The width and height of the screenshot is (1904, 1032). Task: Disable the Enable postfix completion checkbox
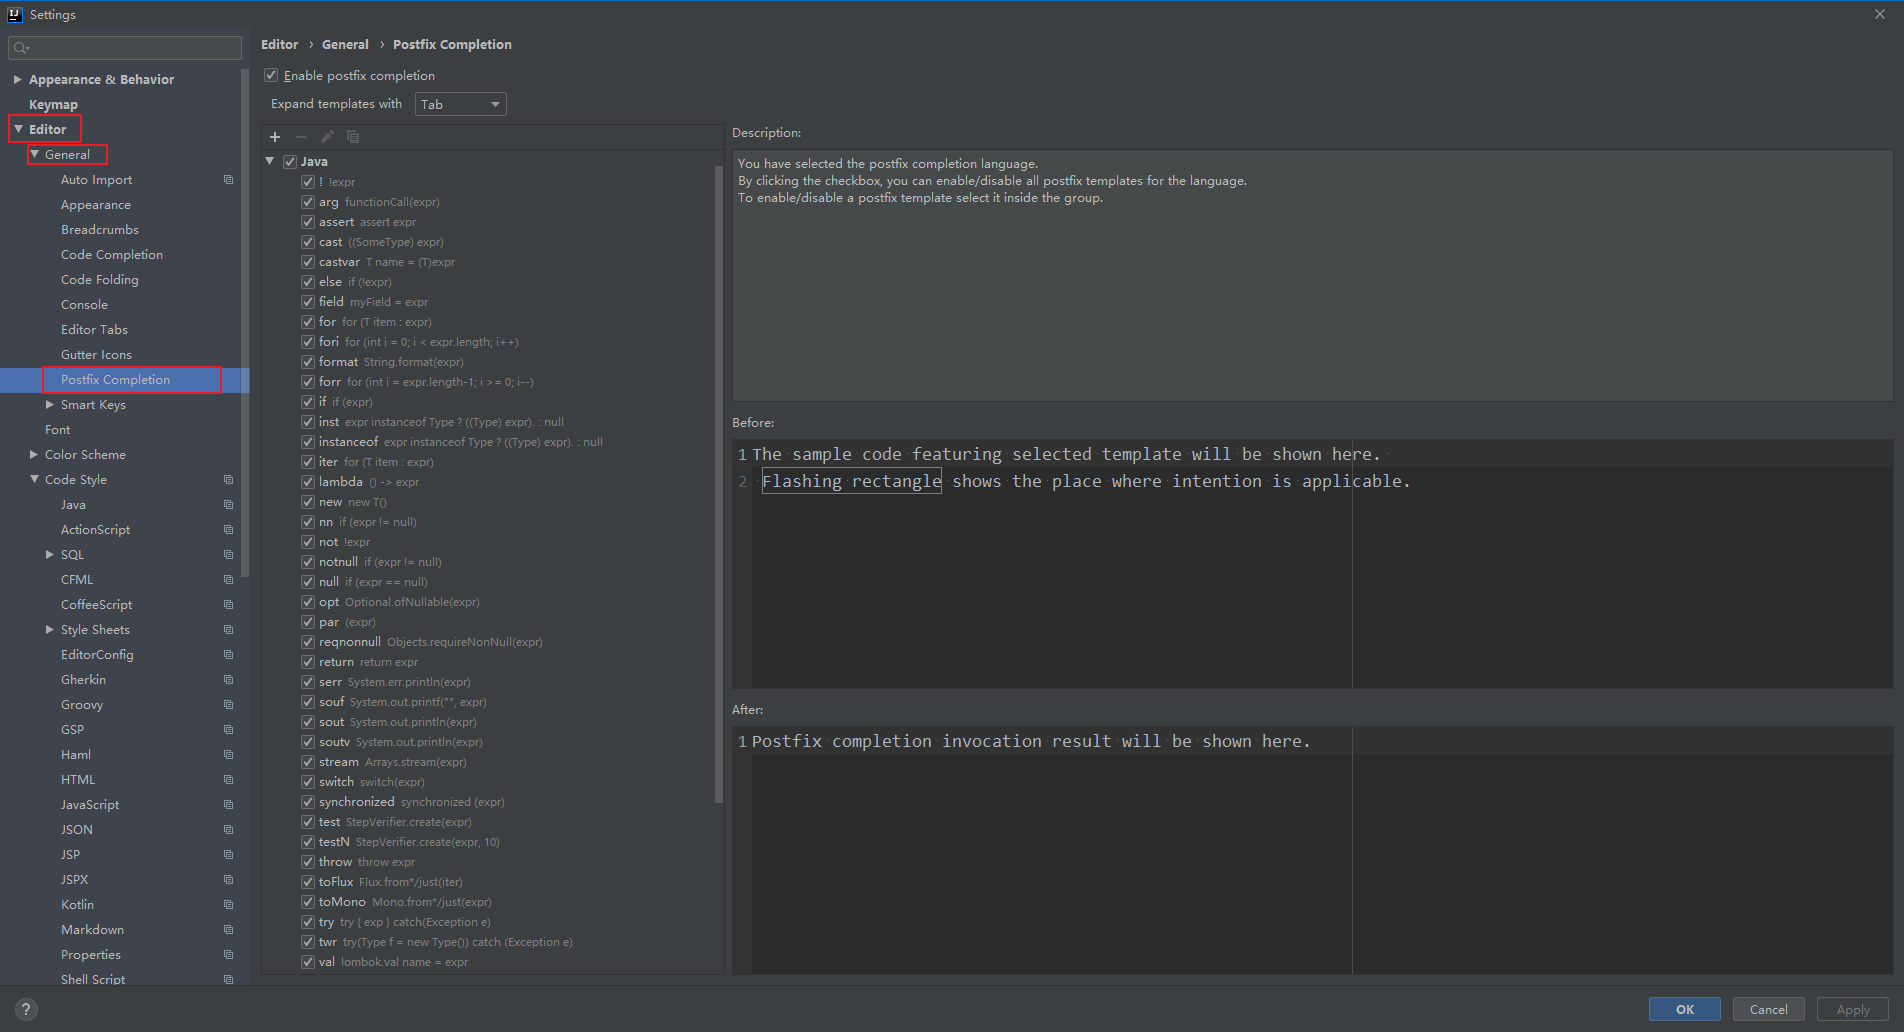click(270, 75)
